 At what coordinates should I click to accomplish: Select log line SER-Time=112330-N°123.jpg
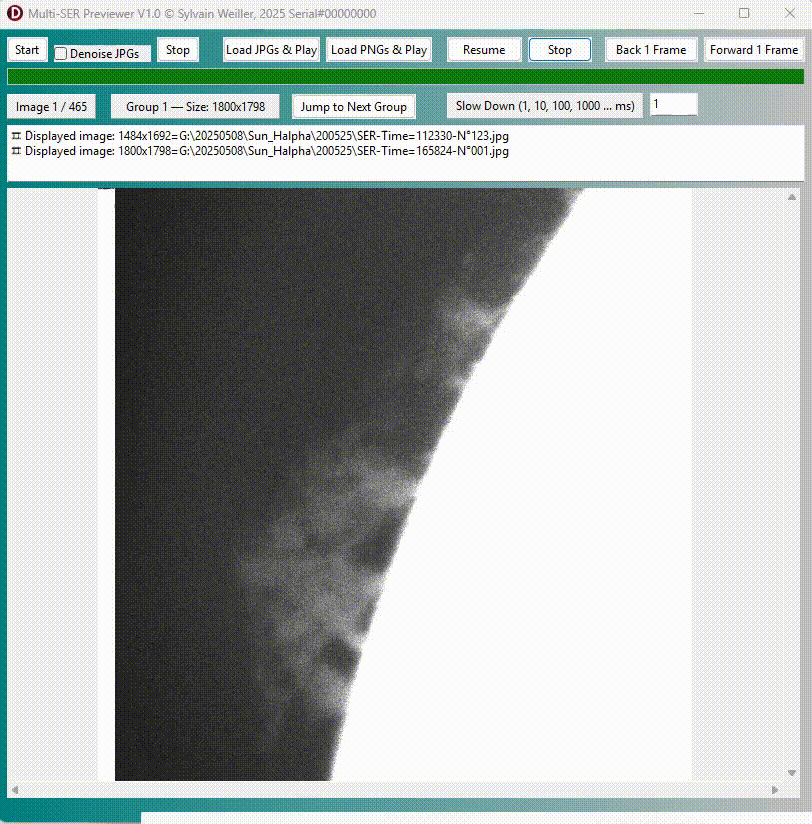(260, 136)
